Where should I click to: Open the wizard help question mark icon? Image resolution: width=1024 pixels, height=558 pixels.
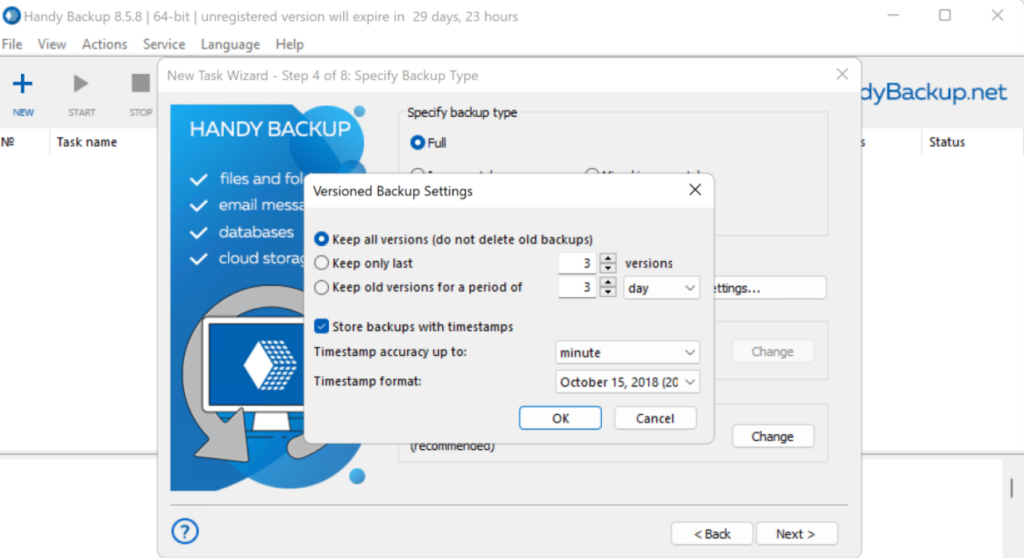[185, 531]
